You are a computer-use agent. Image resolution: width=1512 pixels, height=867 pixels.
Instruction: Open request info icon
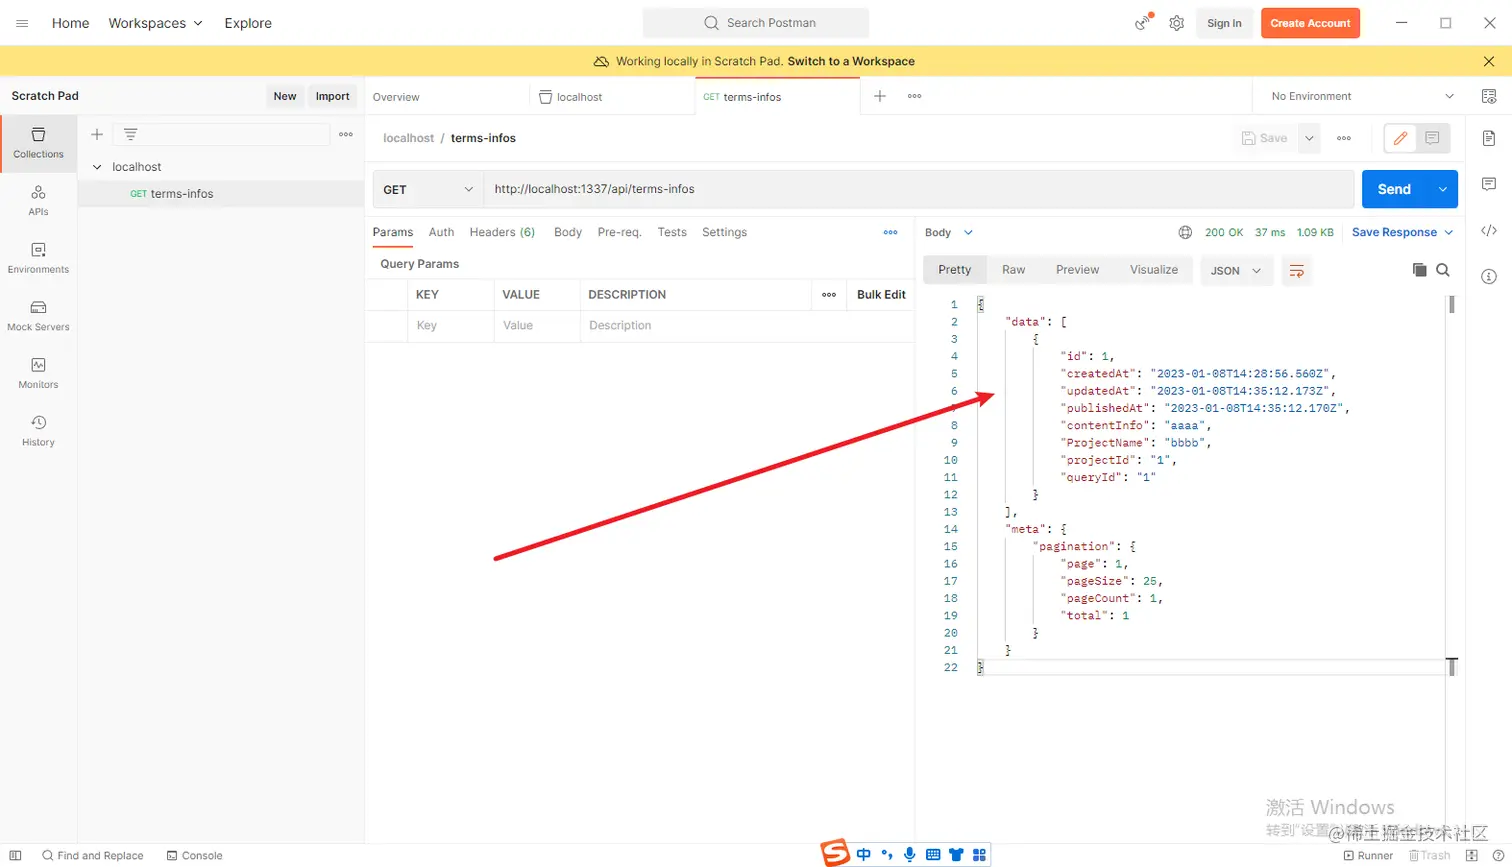(x=1489, y=277)
